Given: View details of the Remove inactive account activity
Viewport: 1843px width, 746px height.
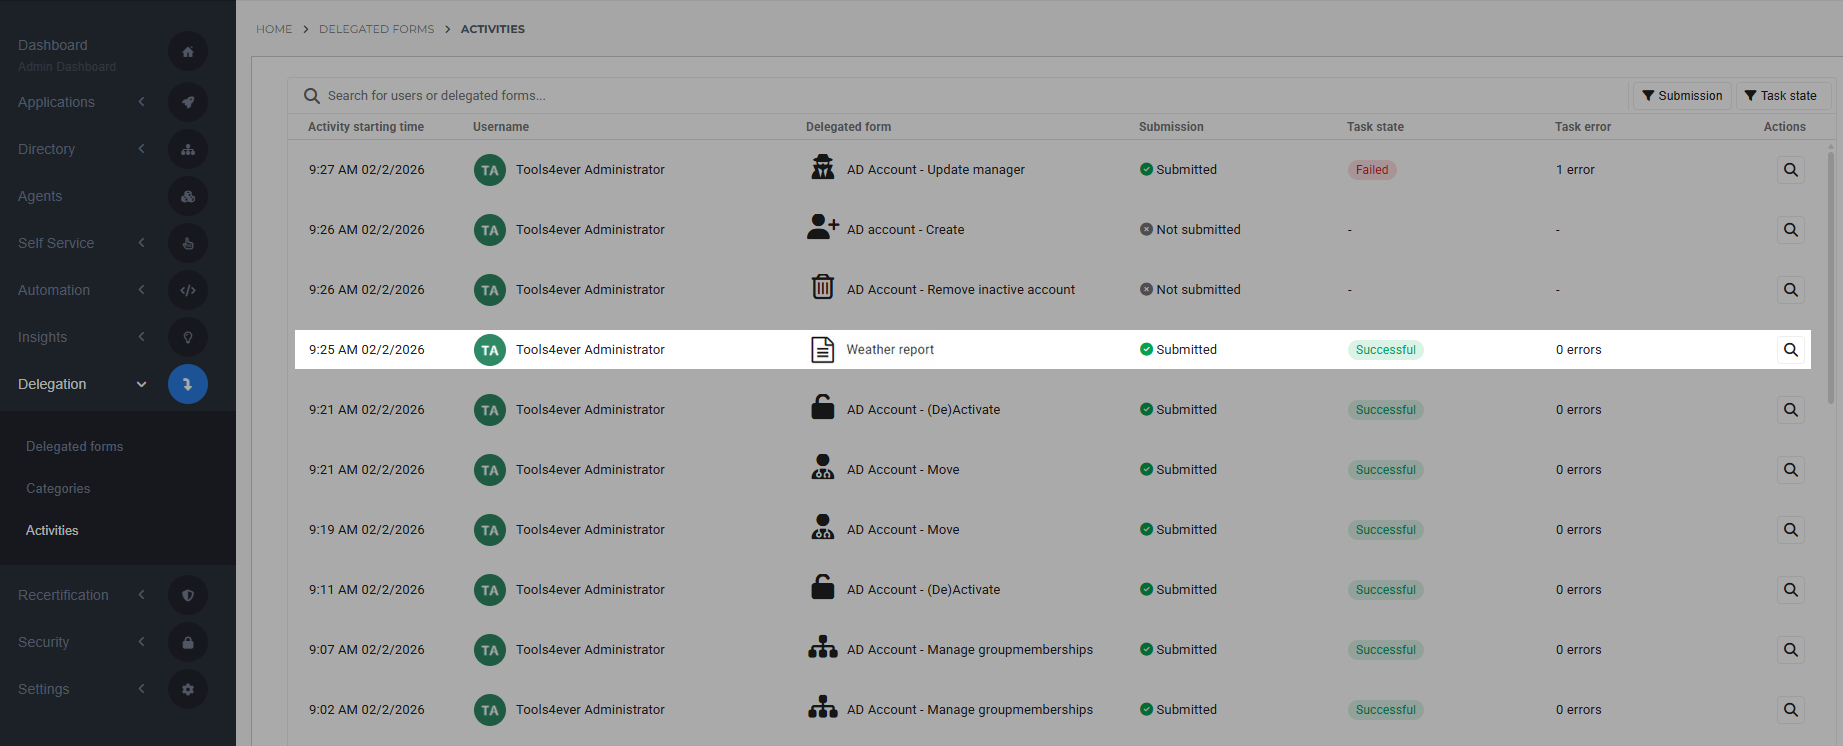Looking at the screenshot, I should pyautogui.click(x=1791, y=290).
